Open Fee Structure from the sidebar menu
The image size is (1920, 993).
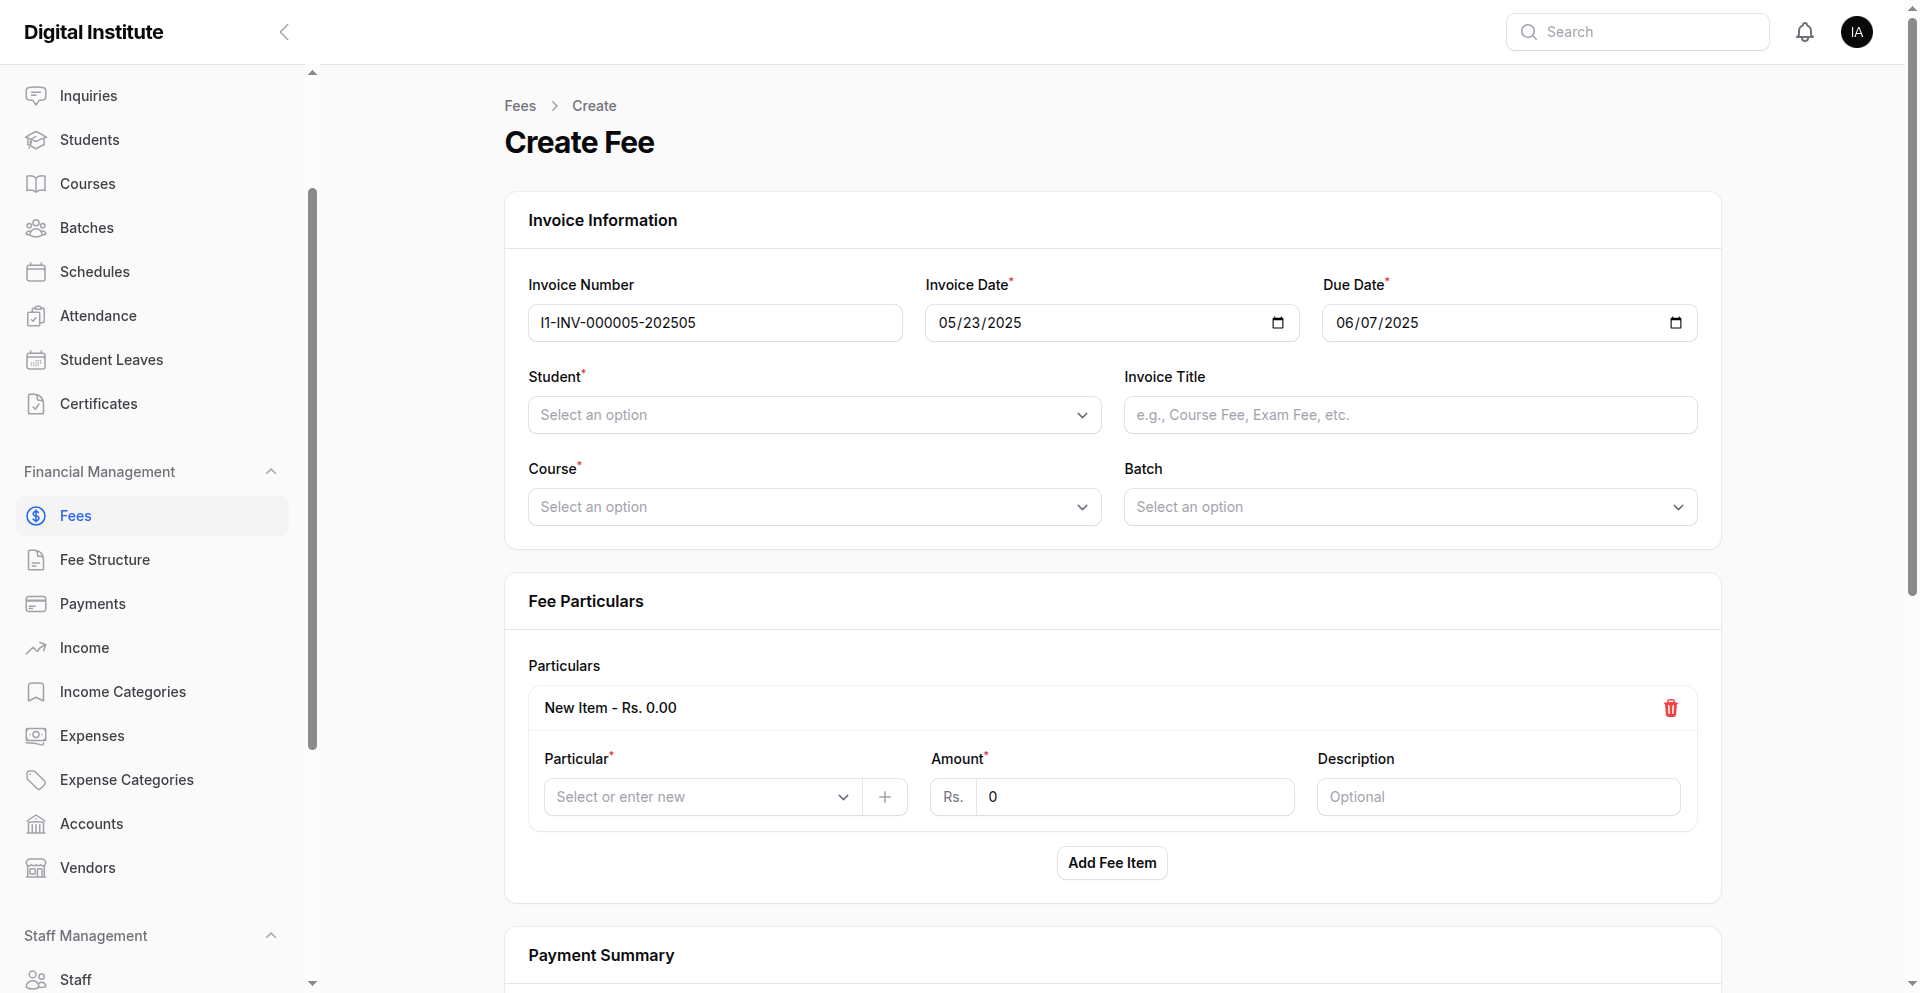(103, 560)
